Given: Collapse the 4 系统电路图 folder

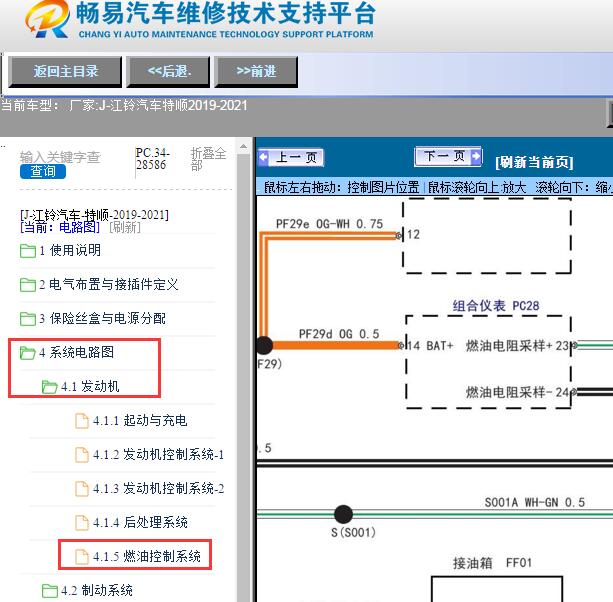Looking at the screenshot, I should [76, 352].
